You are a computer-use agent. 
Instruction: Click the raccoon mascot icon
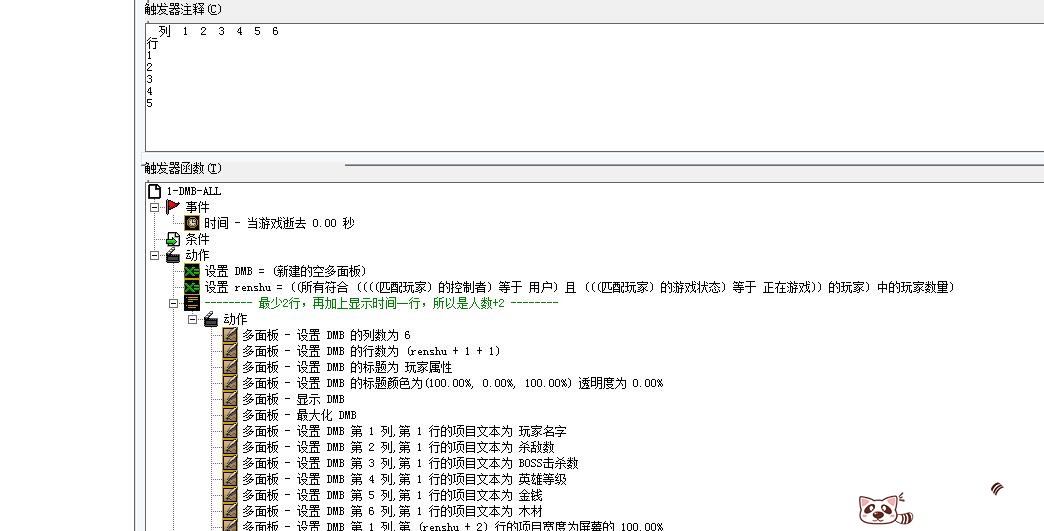point(881,508)
